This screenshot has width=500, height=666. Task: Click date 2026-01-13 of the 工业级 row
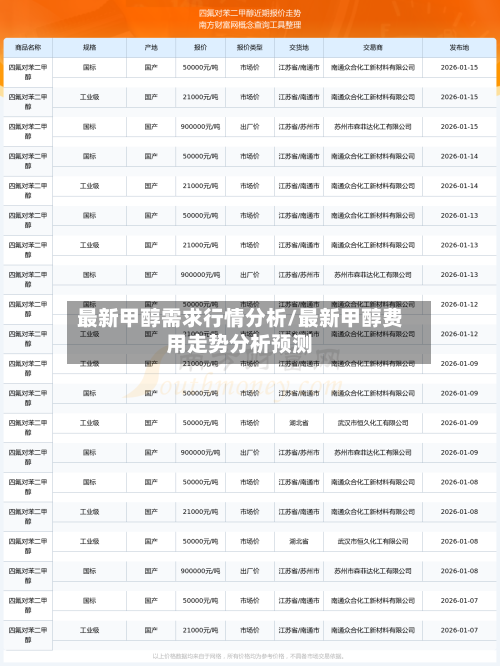pos(459,245)
